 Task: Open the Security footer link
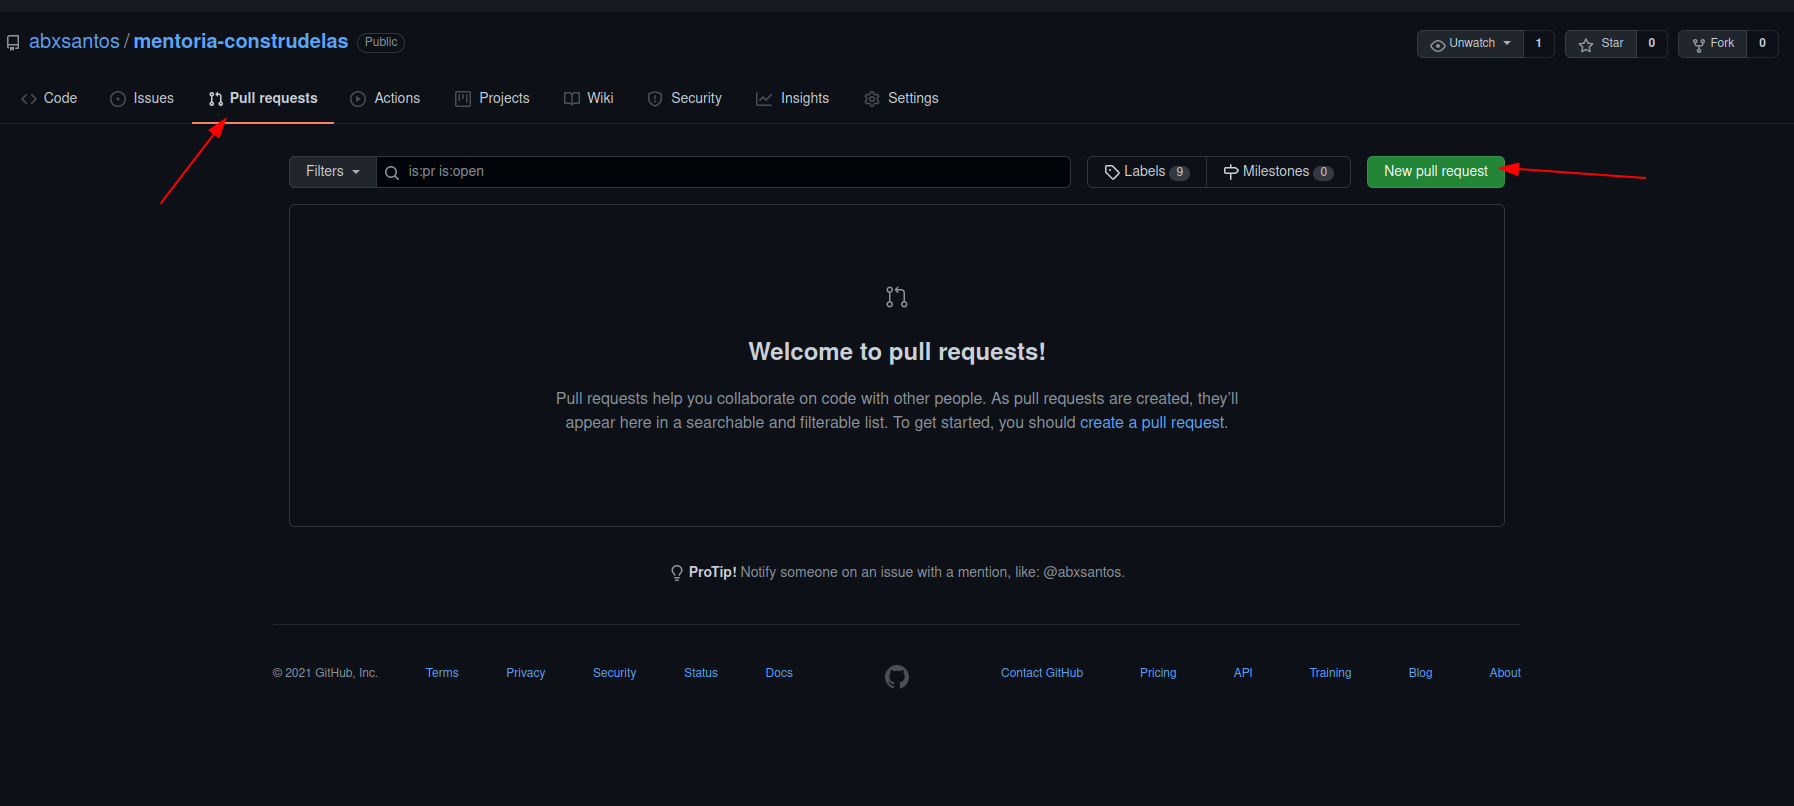pyautogui.click(x=614, y=673)
